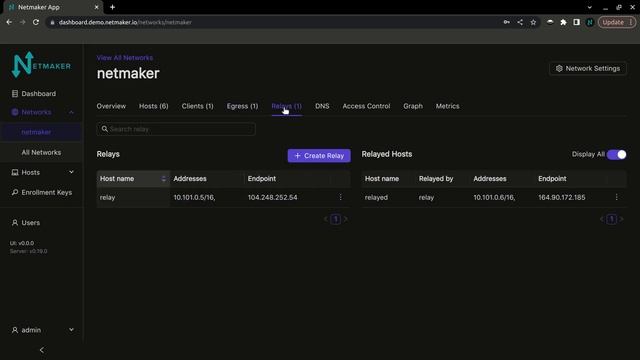This screenshot has height=360, width=640.
Task: Click the 10.101.0.5/16 address cell
Action: (x=194, y=198)
